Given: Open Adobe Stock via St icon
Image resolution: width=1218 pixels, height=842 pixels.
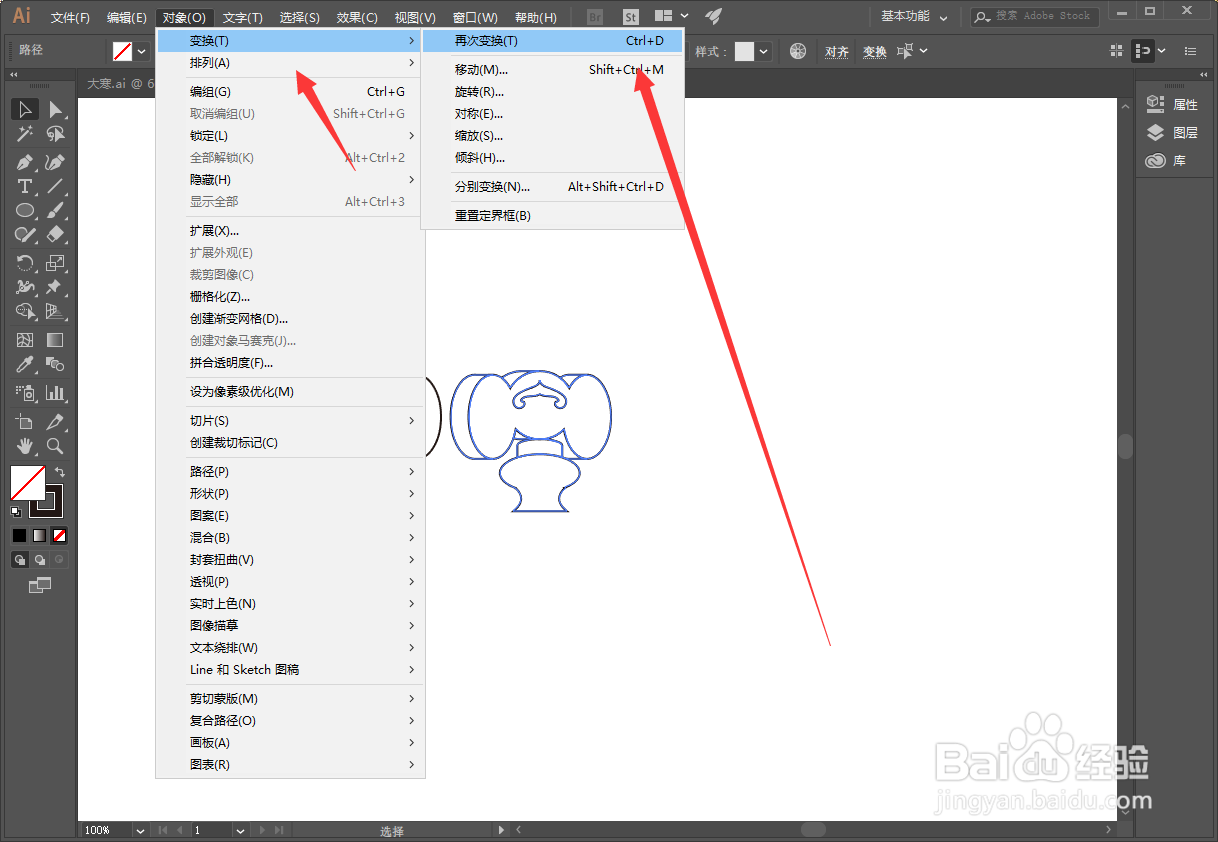Looking at the screenshot, I should [x=630, y=17].
